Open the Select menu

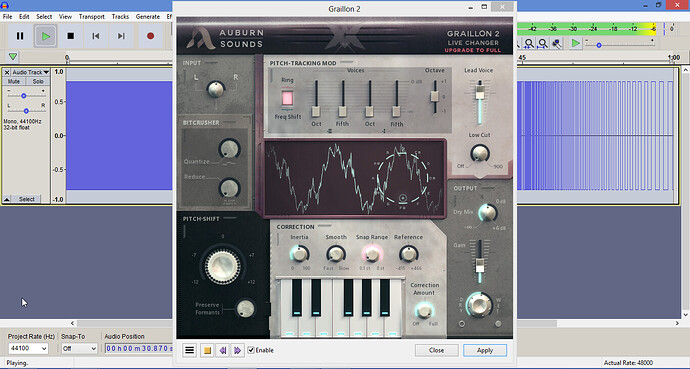(44, 17)
